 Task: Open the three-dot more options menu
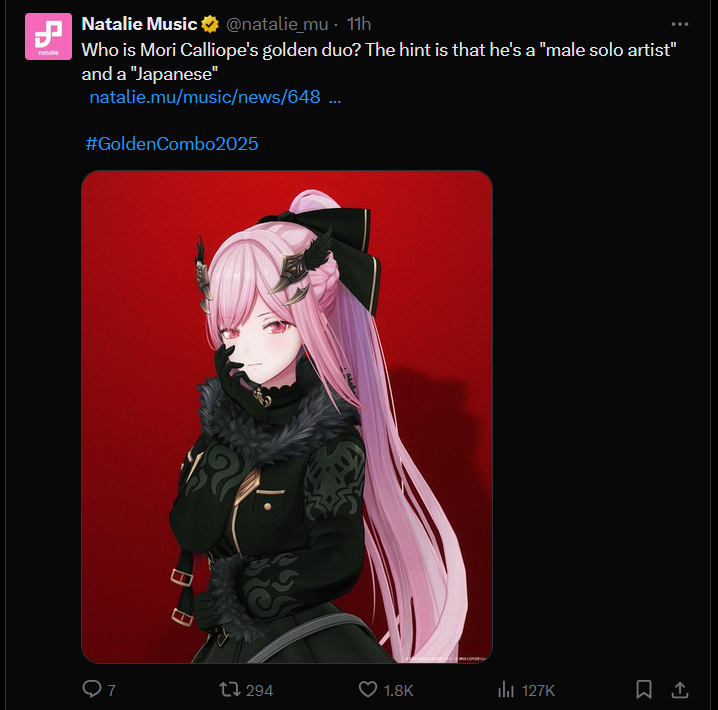680,24
